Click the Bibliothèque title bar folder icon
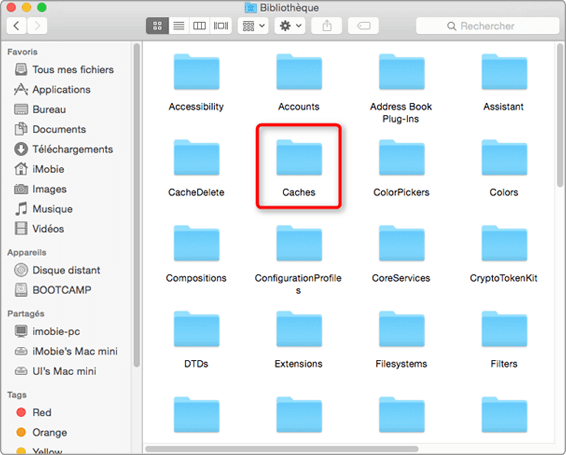 (x=251, y=8)
